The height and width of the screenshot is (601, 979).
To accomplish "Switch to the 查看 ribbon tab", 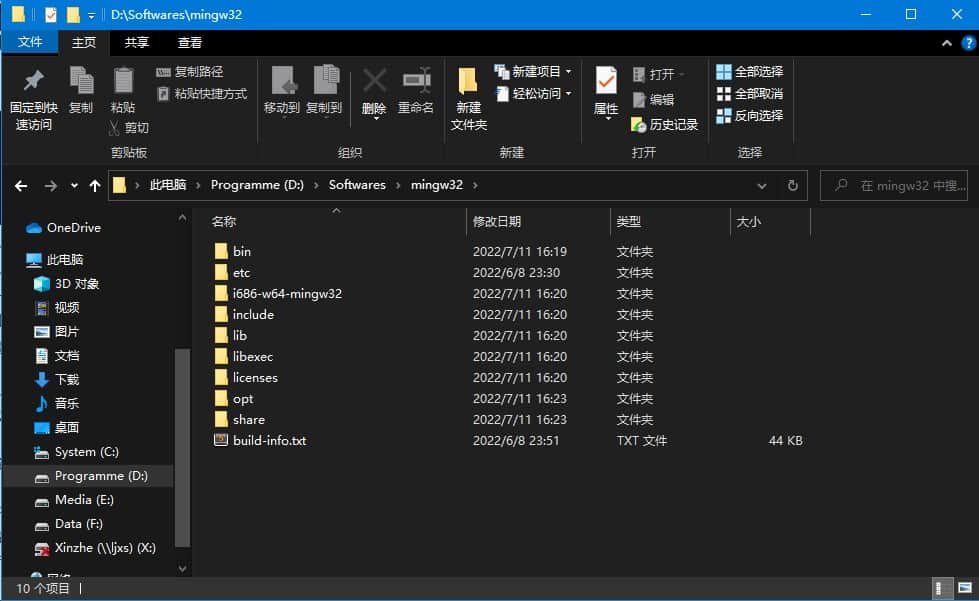I will [190, 42].
